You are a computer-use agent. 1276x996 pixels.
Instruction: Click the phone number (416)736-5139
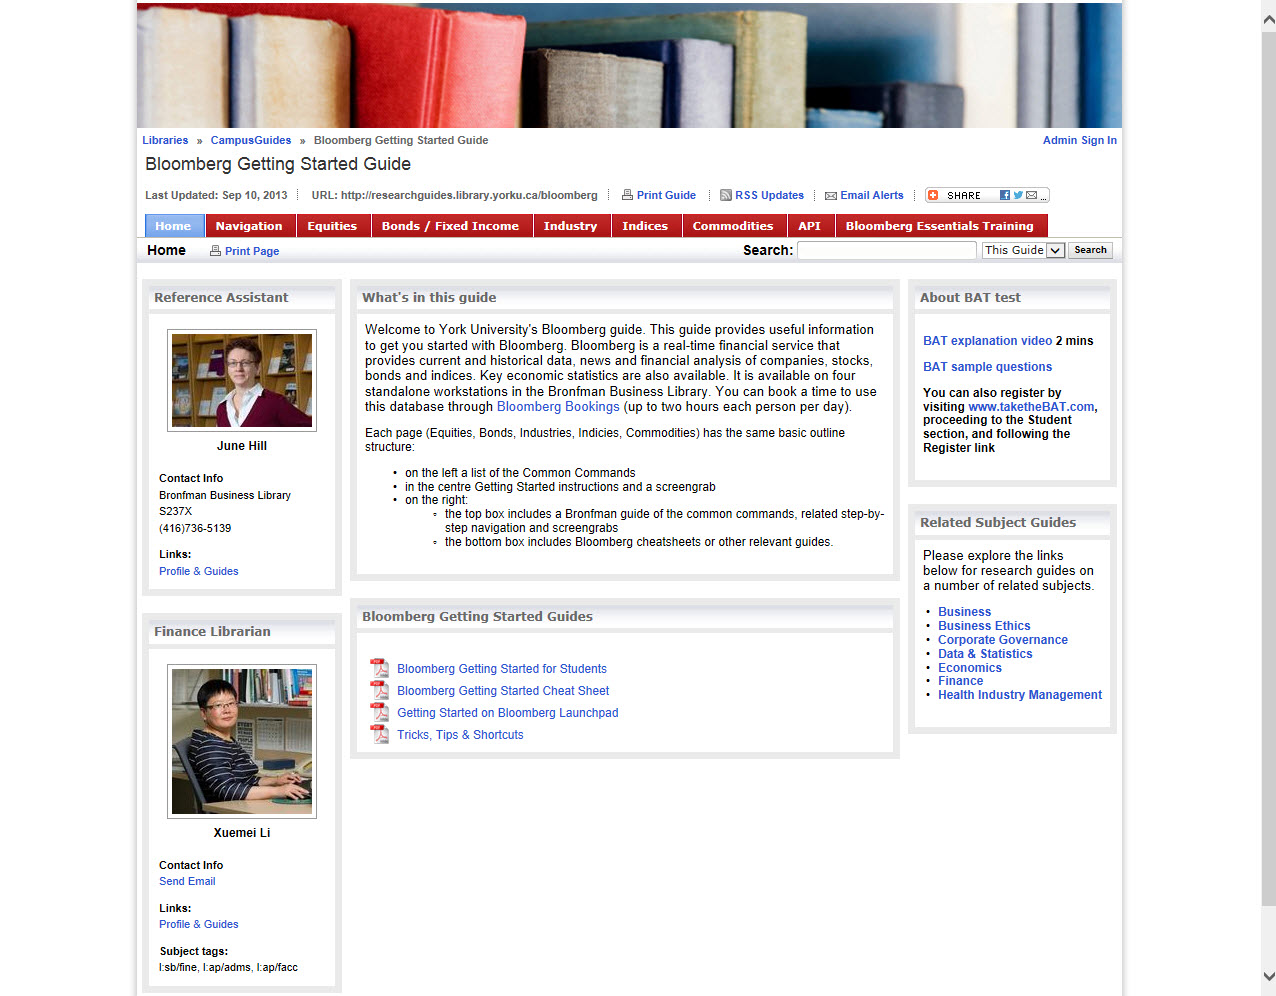pos(195,528)
